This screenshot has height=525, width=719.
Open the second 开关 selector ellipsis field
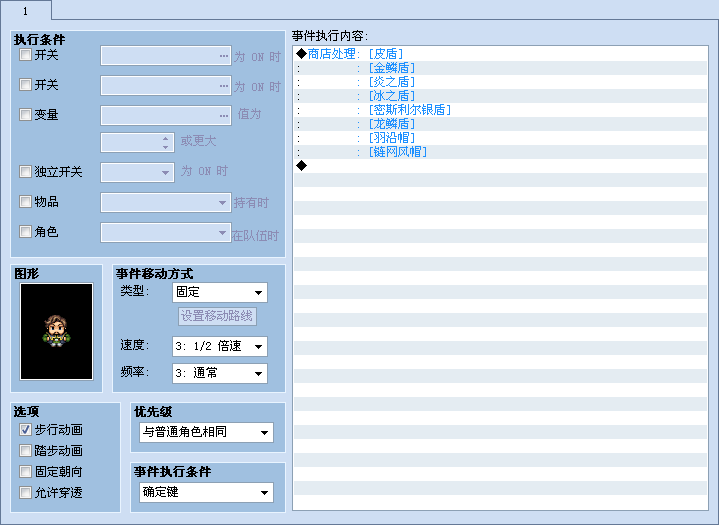tap(166, 86)
